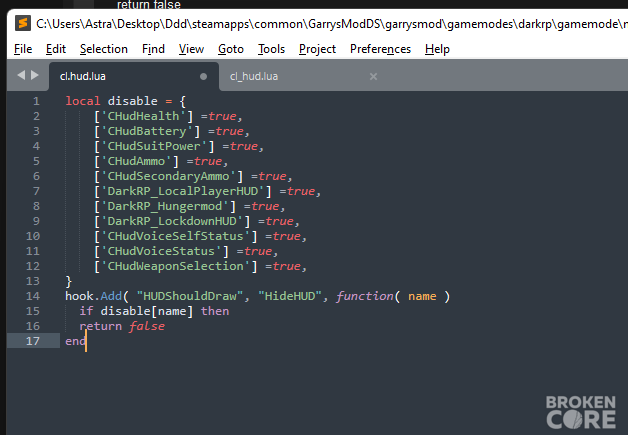Open the Selection menu
Viewport: 628px width, 435px height.
tap(104, 49)
